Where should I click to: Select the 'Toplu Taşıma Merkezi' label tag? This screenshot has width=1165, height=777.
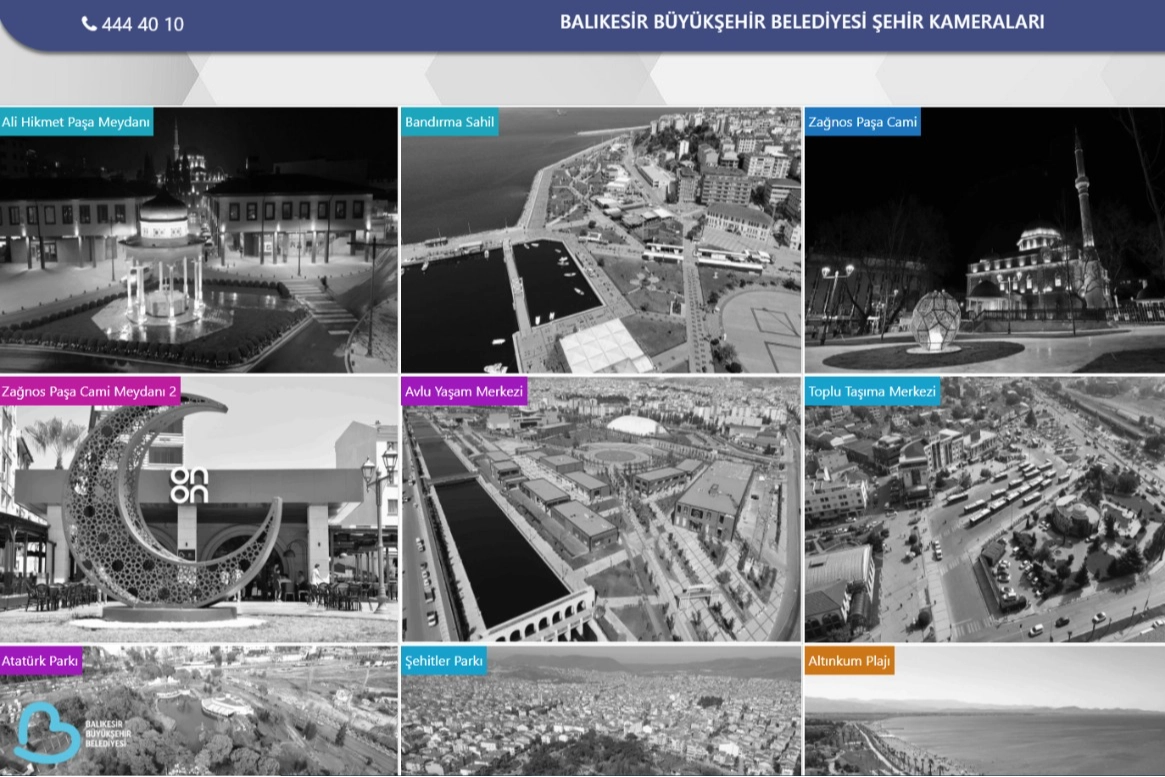pyautogui.click(x=872, y=392)
